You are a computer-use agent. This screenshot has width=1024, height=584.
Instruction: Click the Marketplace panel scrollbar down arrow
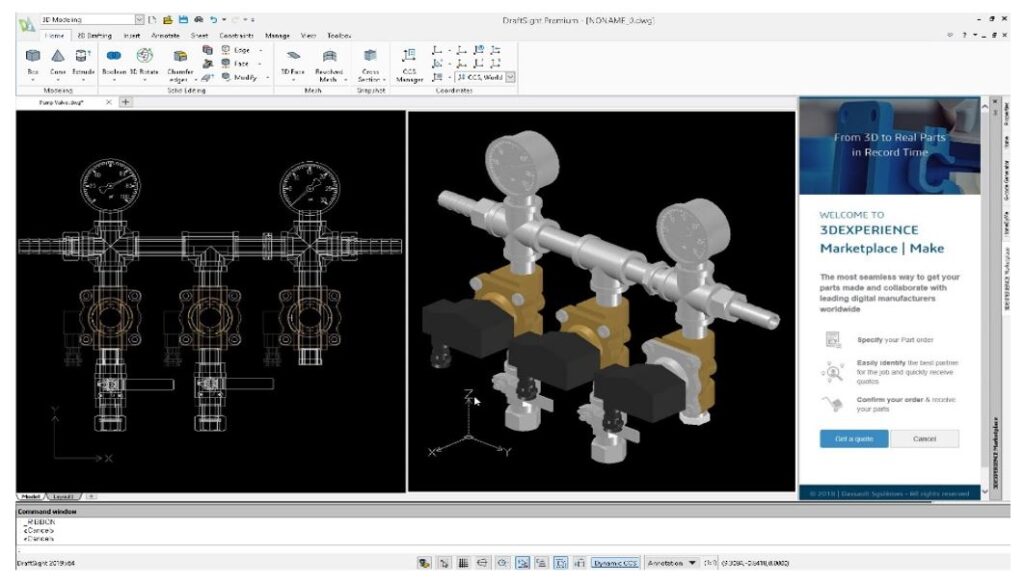pyautogui.click(x=985, y=491)
